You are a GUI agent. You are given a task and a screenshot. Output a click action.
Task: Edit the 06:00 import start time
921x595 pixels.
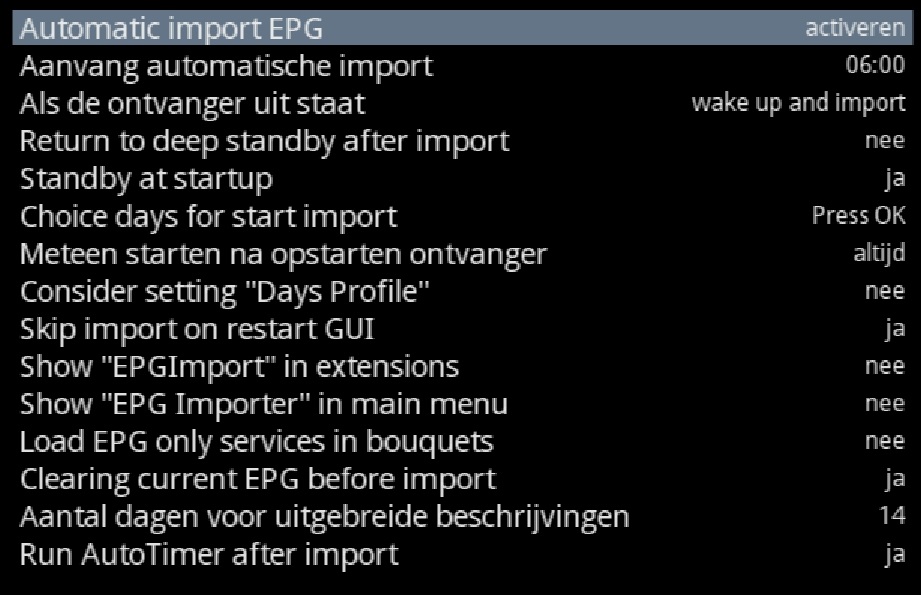pos(875,66)
